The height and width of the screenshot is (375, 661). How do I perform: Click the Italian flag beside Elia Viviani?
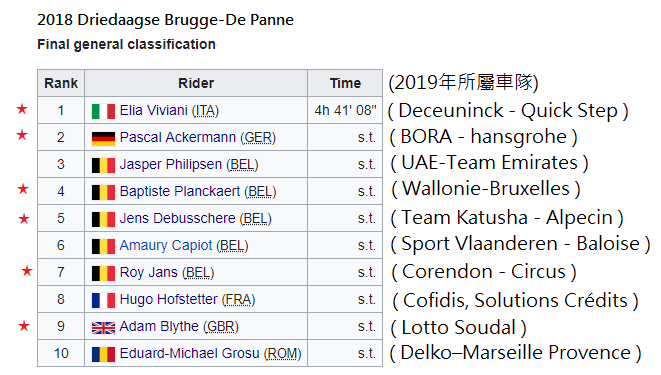click(103, 111)
